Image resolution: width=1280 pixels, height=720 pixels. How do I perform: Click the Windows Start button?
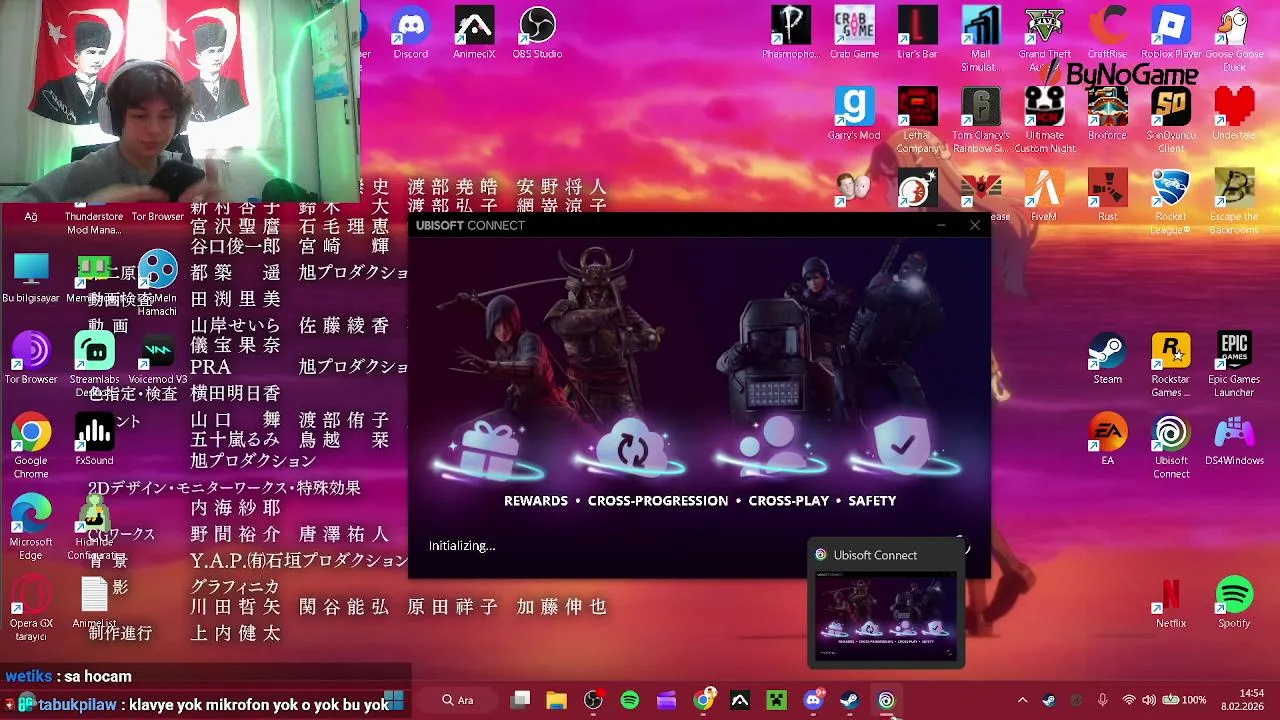[394, 700]
